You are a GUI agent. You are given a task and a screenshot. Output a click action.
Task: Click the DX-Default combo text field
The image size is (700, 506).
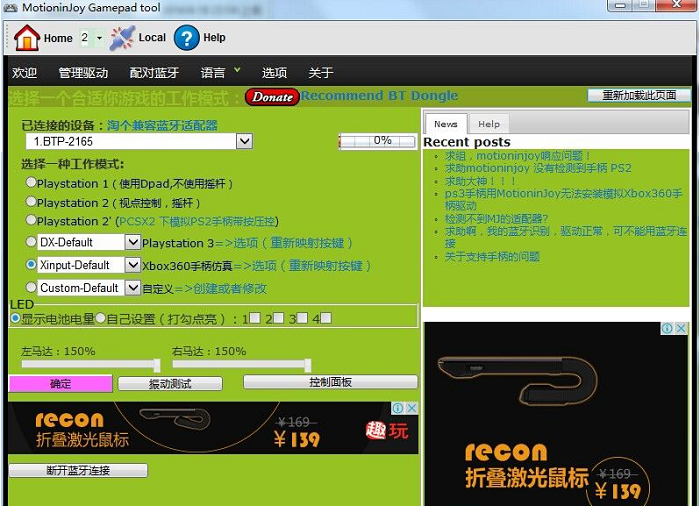click(x=81, y=242)
